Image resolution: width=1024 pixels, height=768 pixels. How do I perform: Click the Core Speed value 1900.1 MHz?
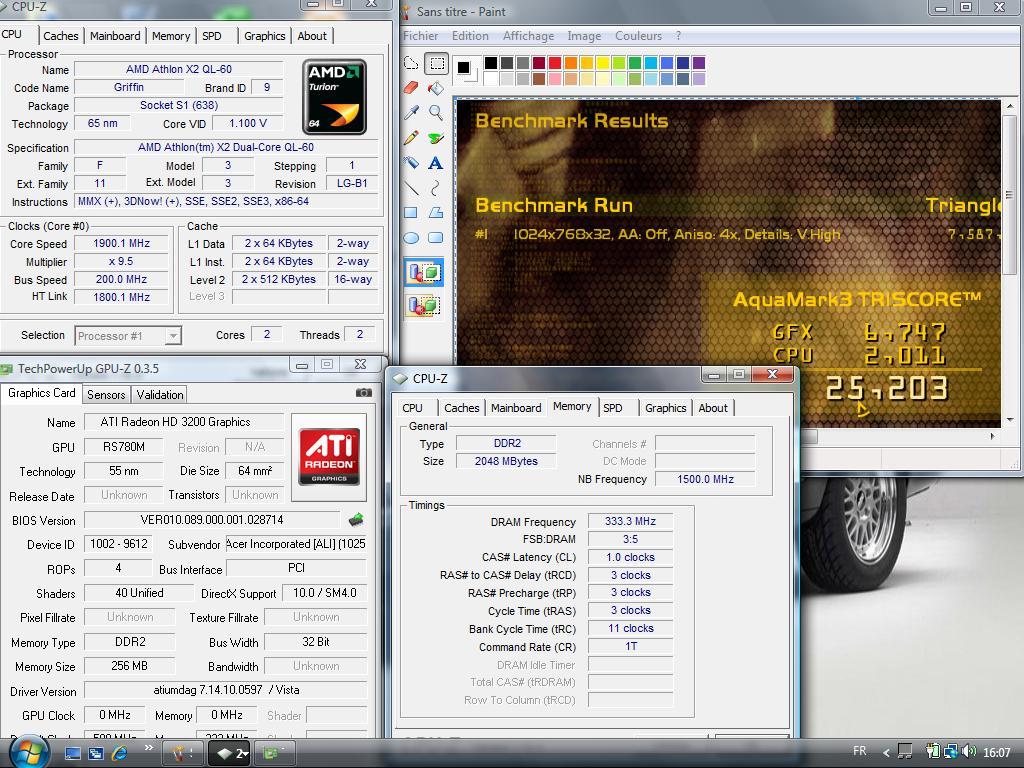(121, 244)
